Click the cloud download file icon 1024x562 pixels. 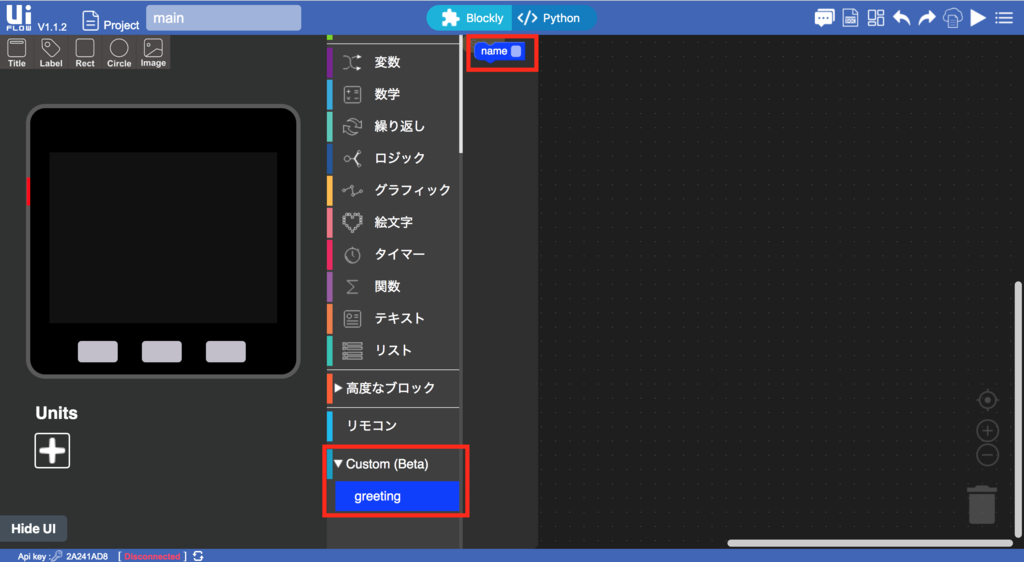[x=952, y=18]
